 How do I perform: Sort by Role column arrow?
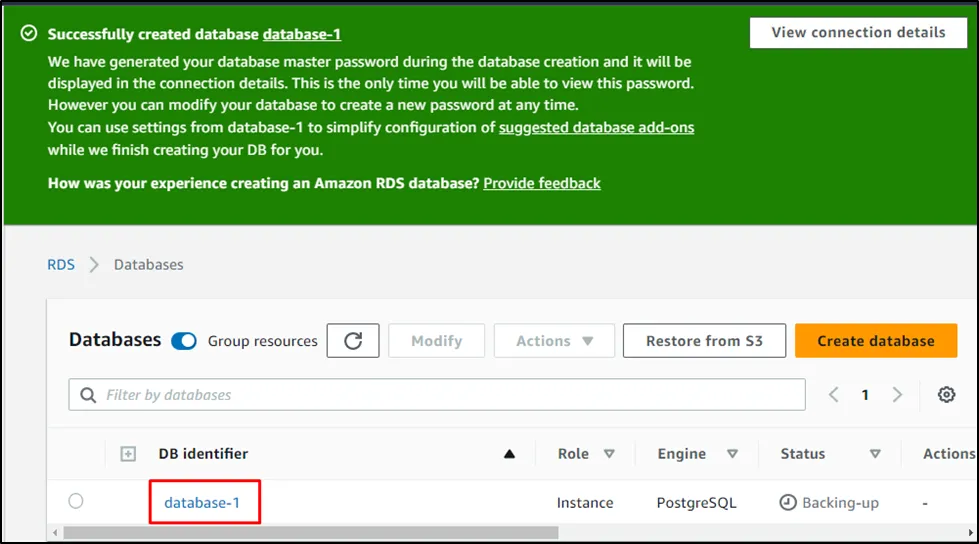[x=609, y=454]
